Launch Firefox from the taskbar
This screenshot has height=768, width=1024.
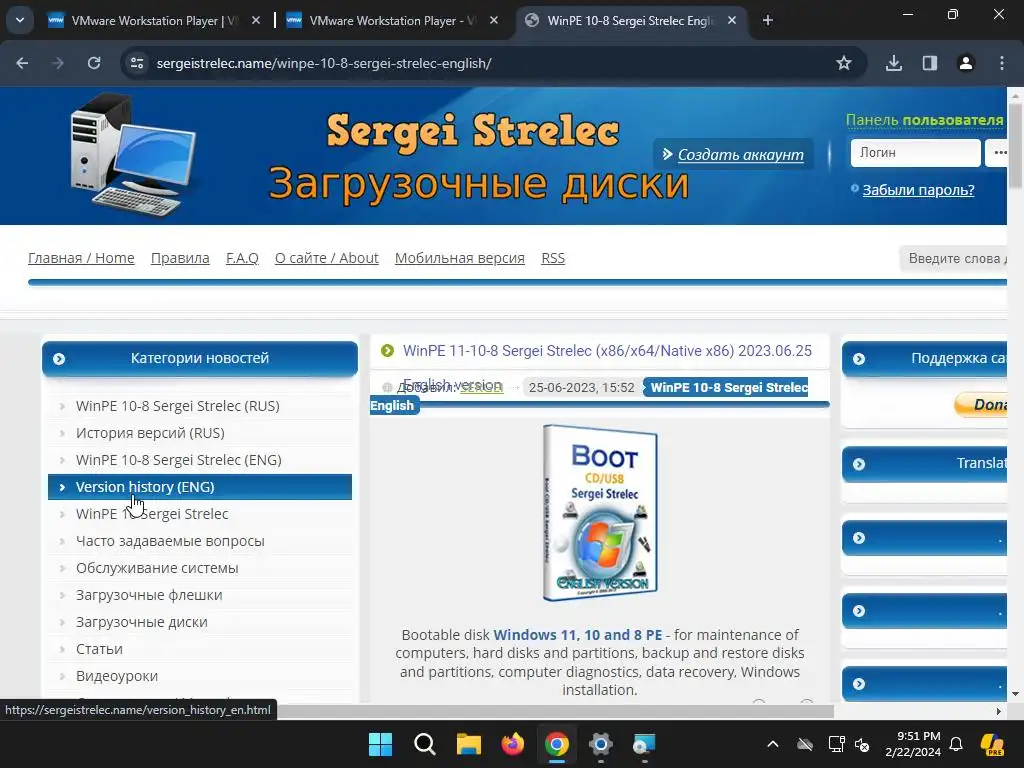[x=513, y=744]
